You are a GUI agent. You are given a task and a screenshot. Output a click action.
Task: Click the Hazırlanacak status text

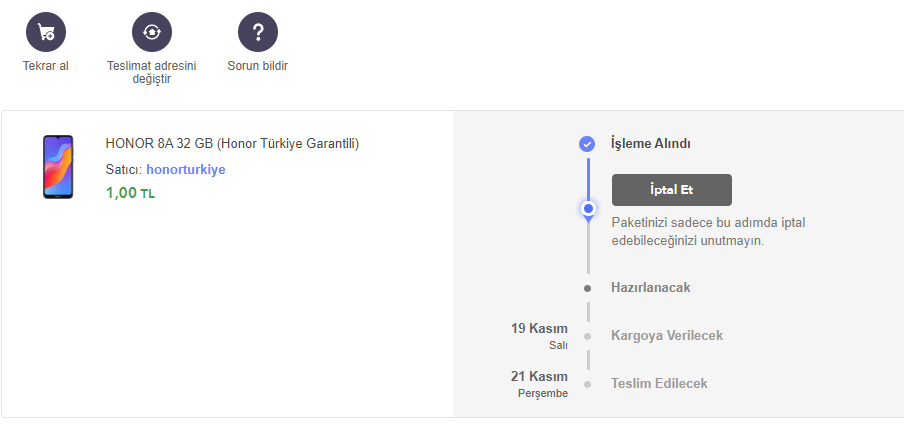[650, 288]
